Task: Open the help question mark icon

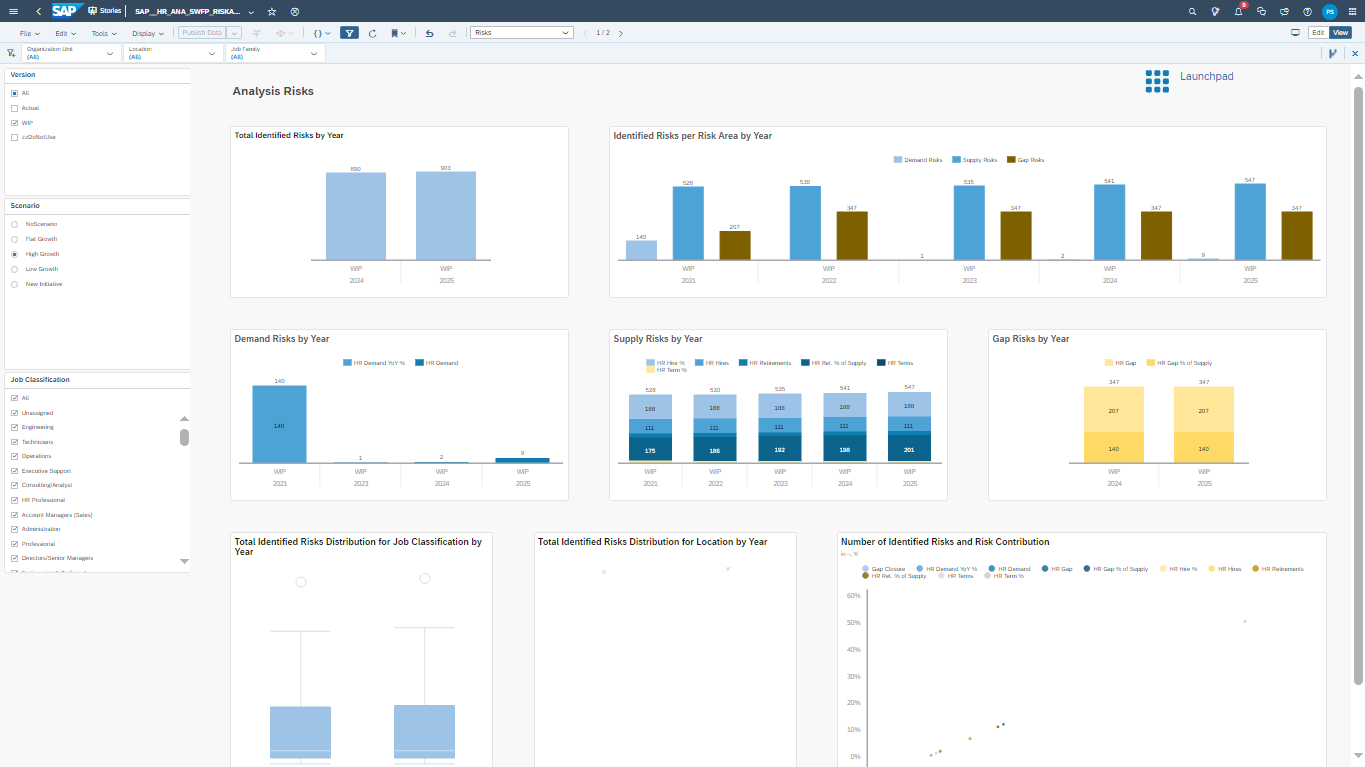Action: click(1307, 11)
